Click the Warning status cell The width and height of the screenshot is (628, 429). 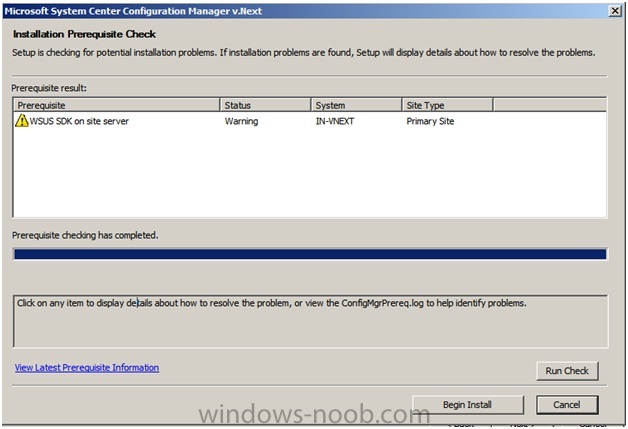241,121
